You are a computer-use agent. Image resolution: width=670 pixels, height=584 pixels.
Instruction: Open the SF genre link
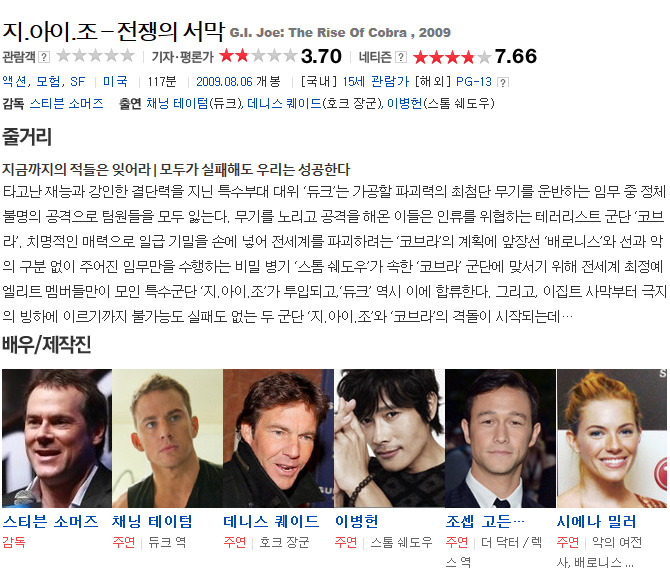(77, 82)
